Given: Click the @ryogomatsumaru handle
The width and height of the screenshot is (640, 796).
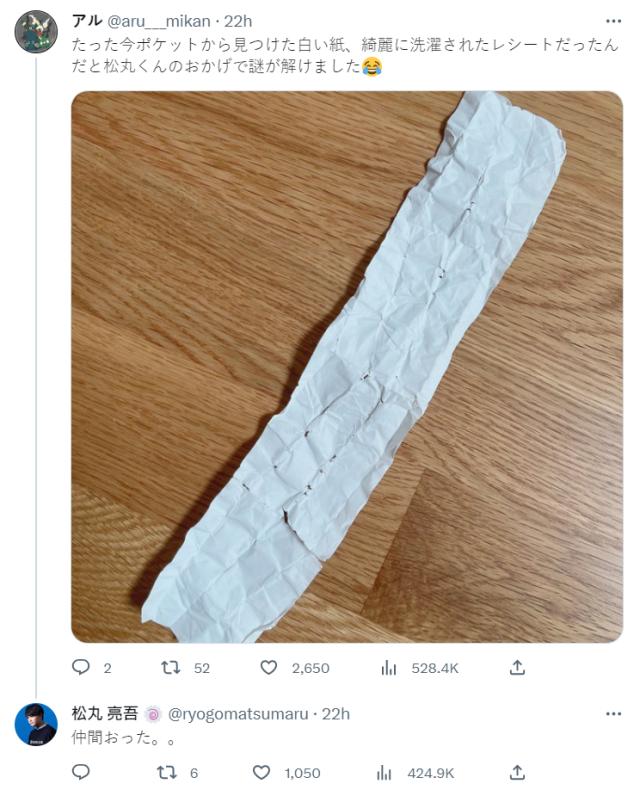Looking at the screenshot, I should 234,713.
